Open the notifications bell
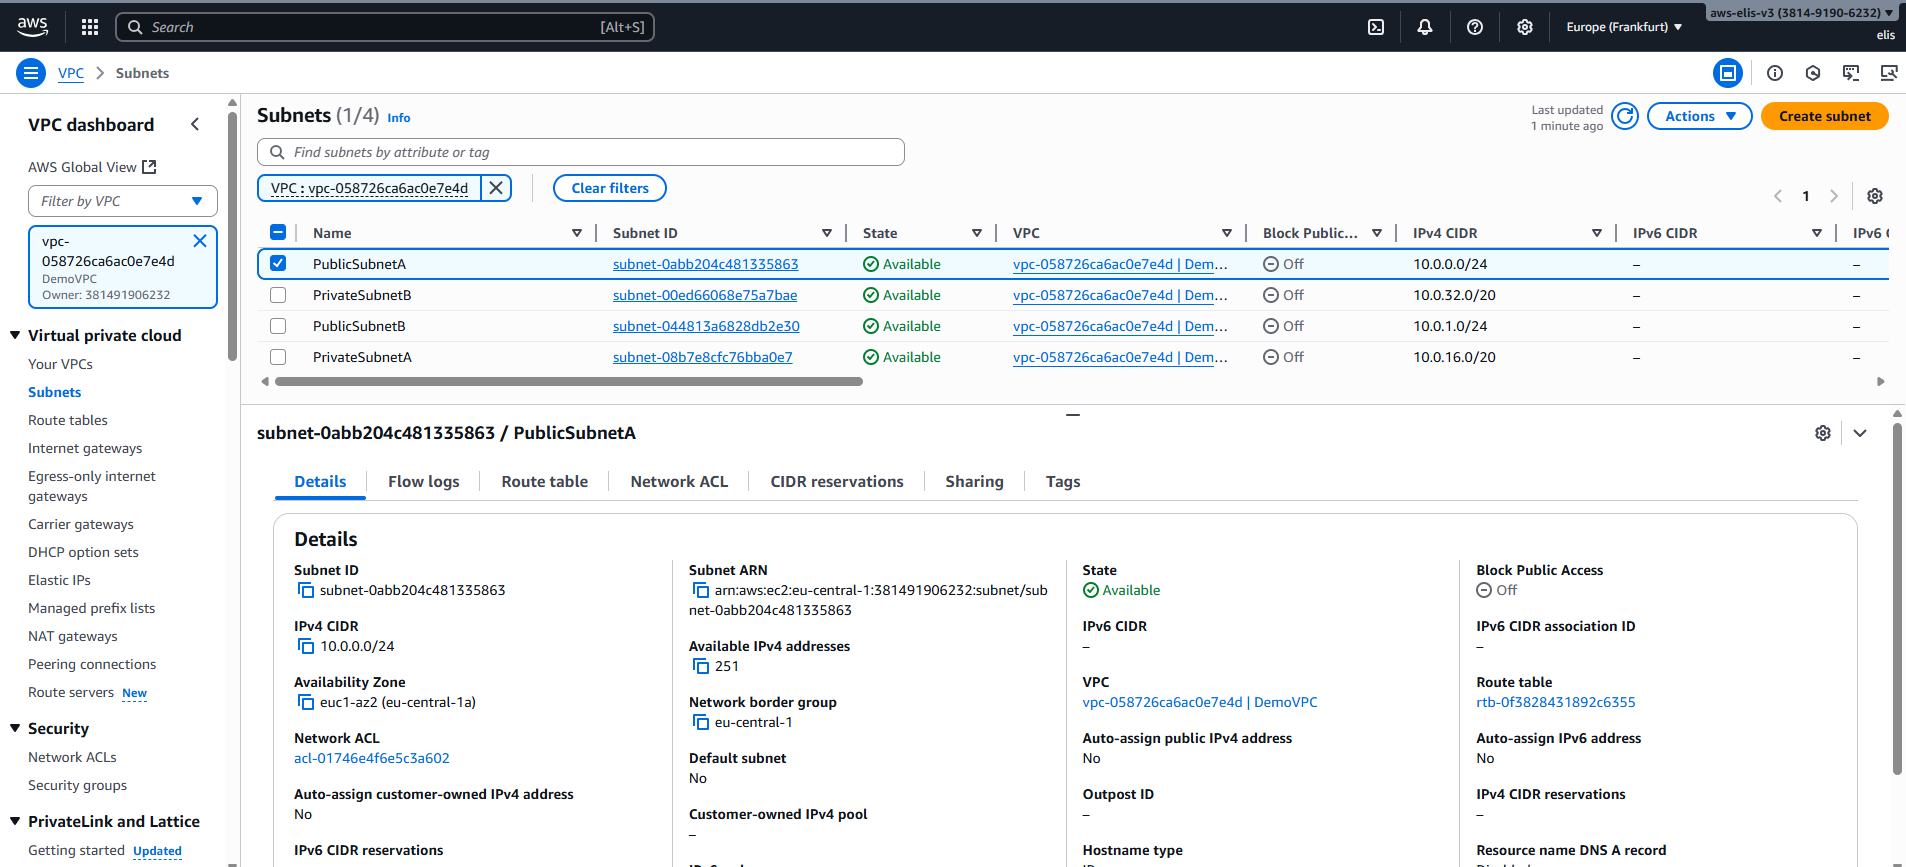 pos(1425,27)
